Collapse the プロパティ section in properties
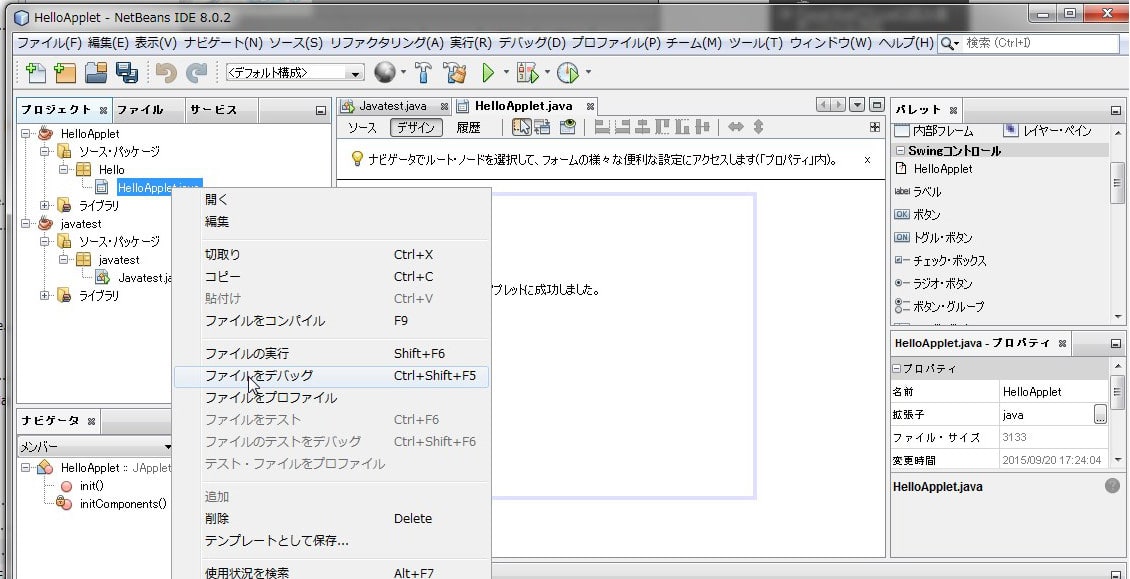1130x579 pixels. 897,369
